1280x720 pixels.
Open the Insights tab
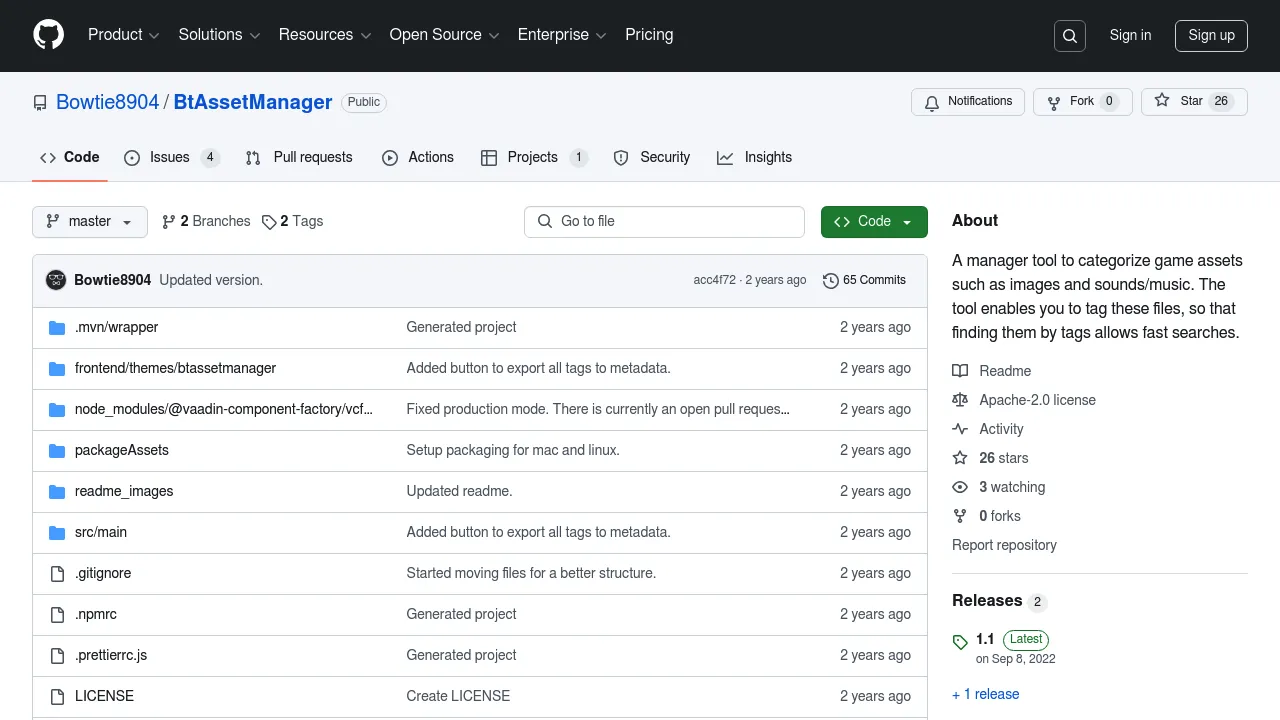pyautogui.click(x=755, y=157)
